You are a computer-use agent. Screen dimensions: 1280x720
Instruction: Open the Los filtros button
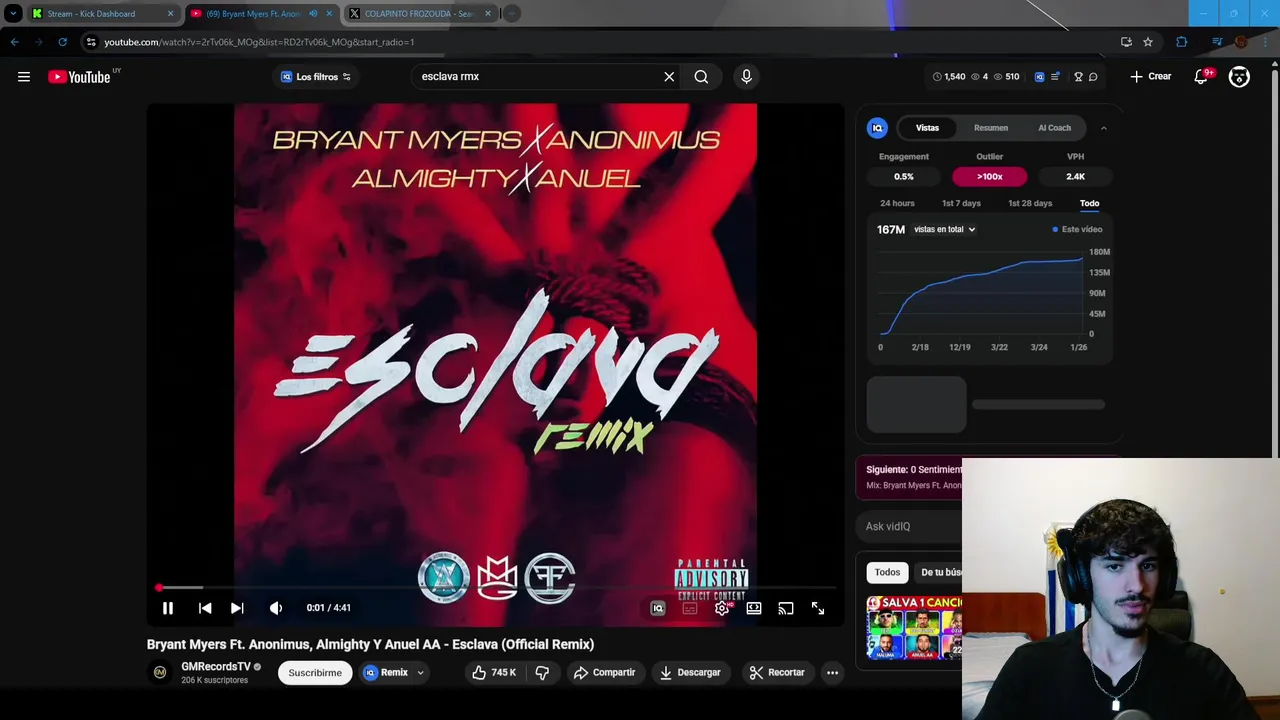[x=316, y=77]
